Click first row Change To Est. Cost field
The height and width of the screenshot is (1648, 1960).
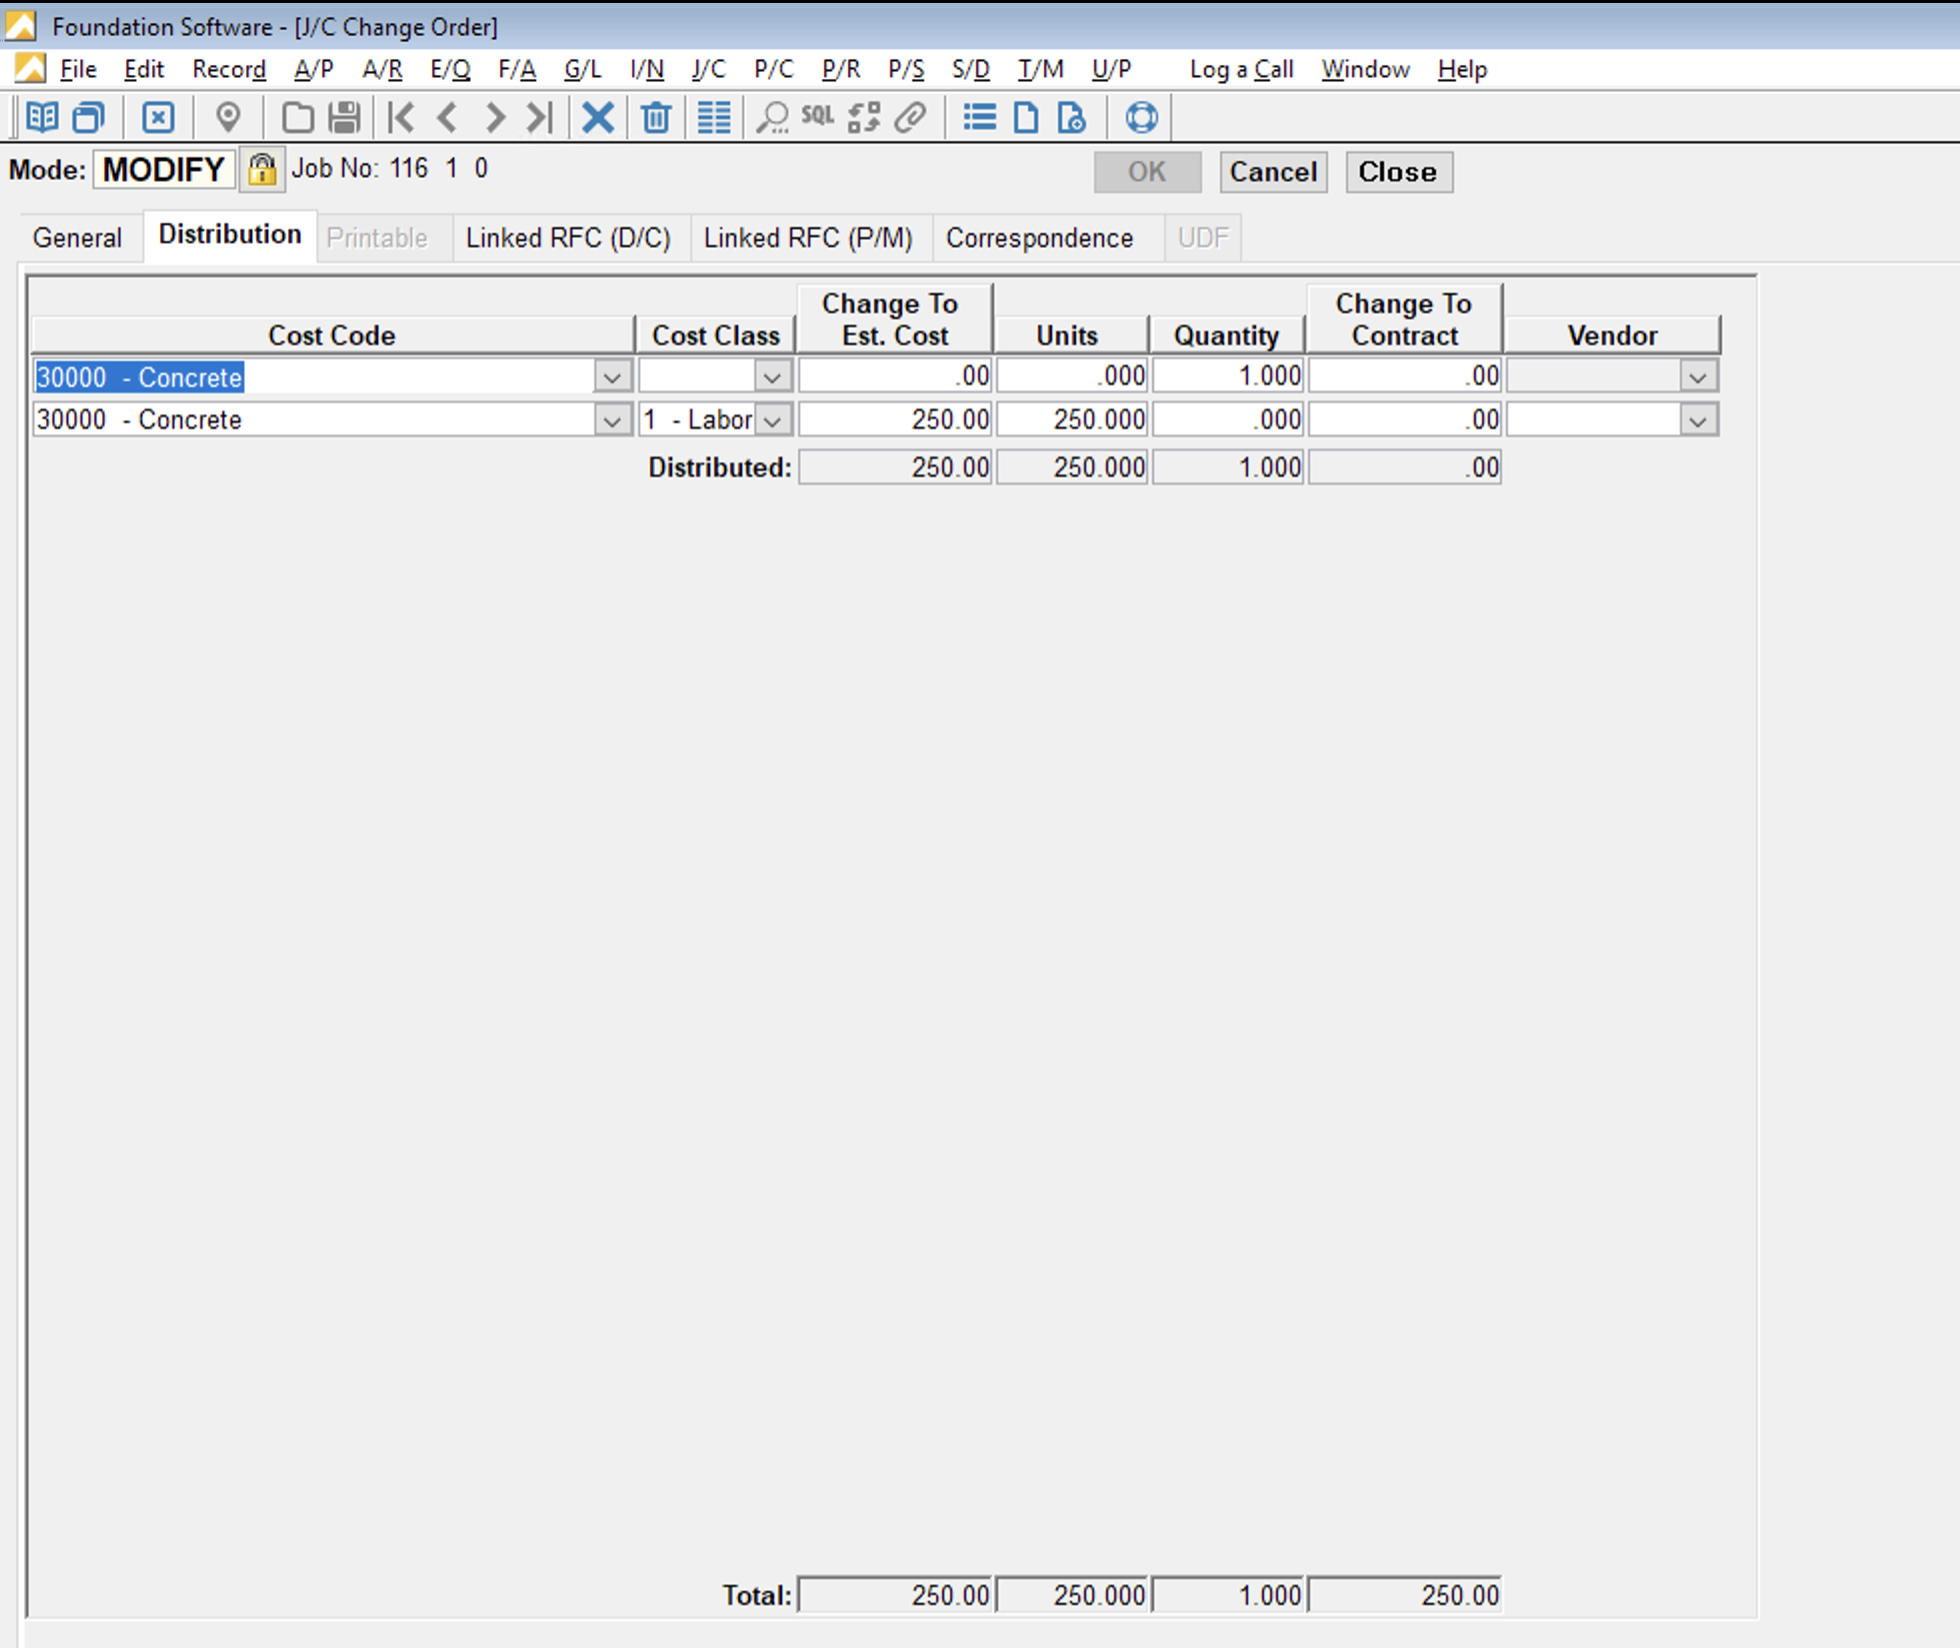coord(895,377)
